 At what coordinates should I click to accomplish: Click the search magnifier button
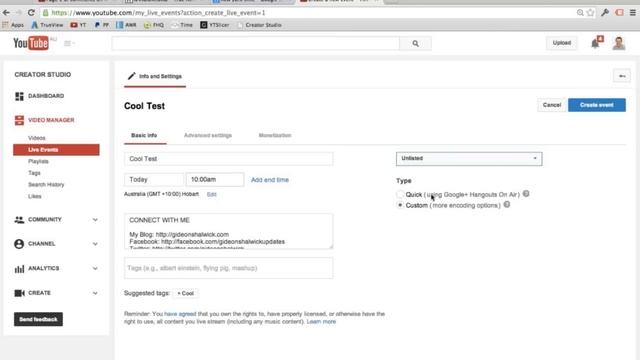(415, 43)
